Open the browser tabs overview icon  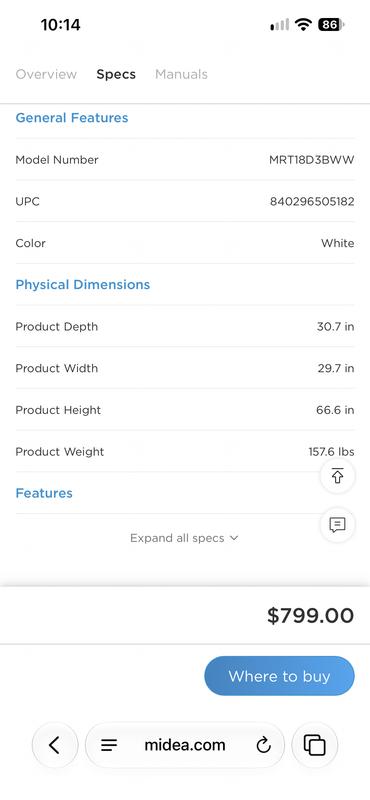pyautogui.click(x=314, y=745)
